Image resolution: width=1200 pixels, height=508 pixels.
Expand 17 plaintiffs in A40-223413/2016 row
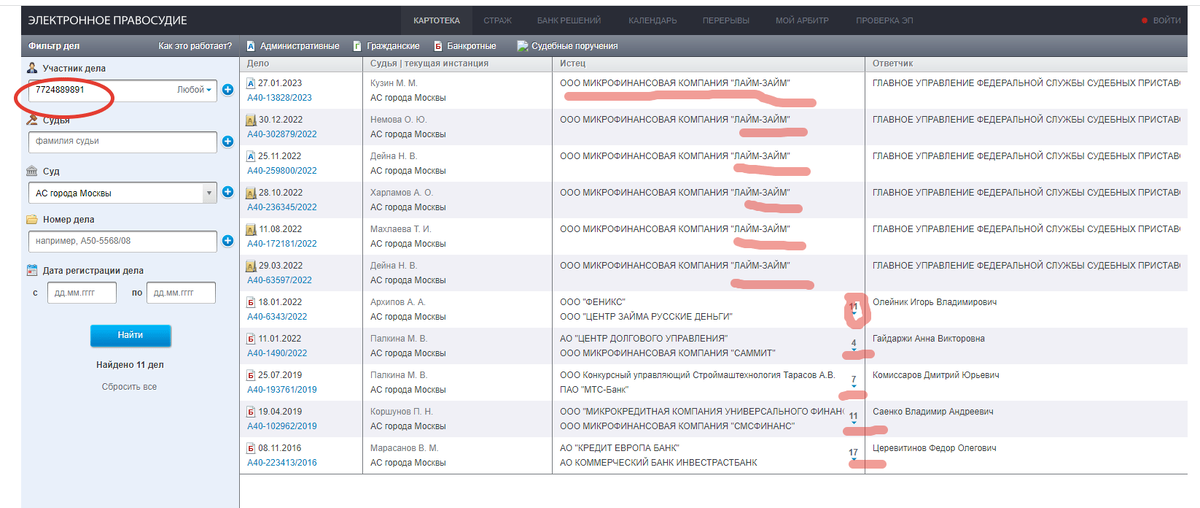point(853,455)
